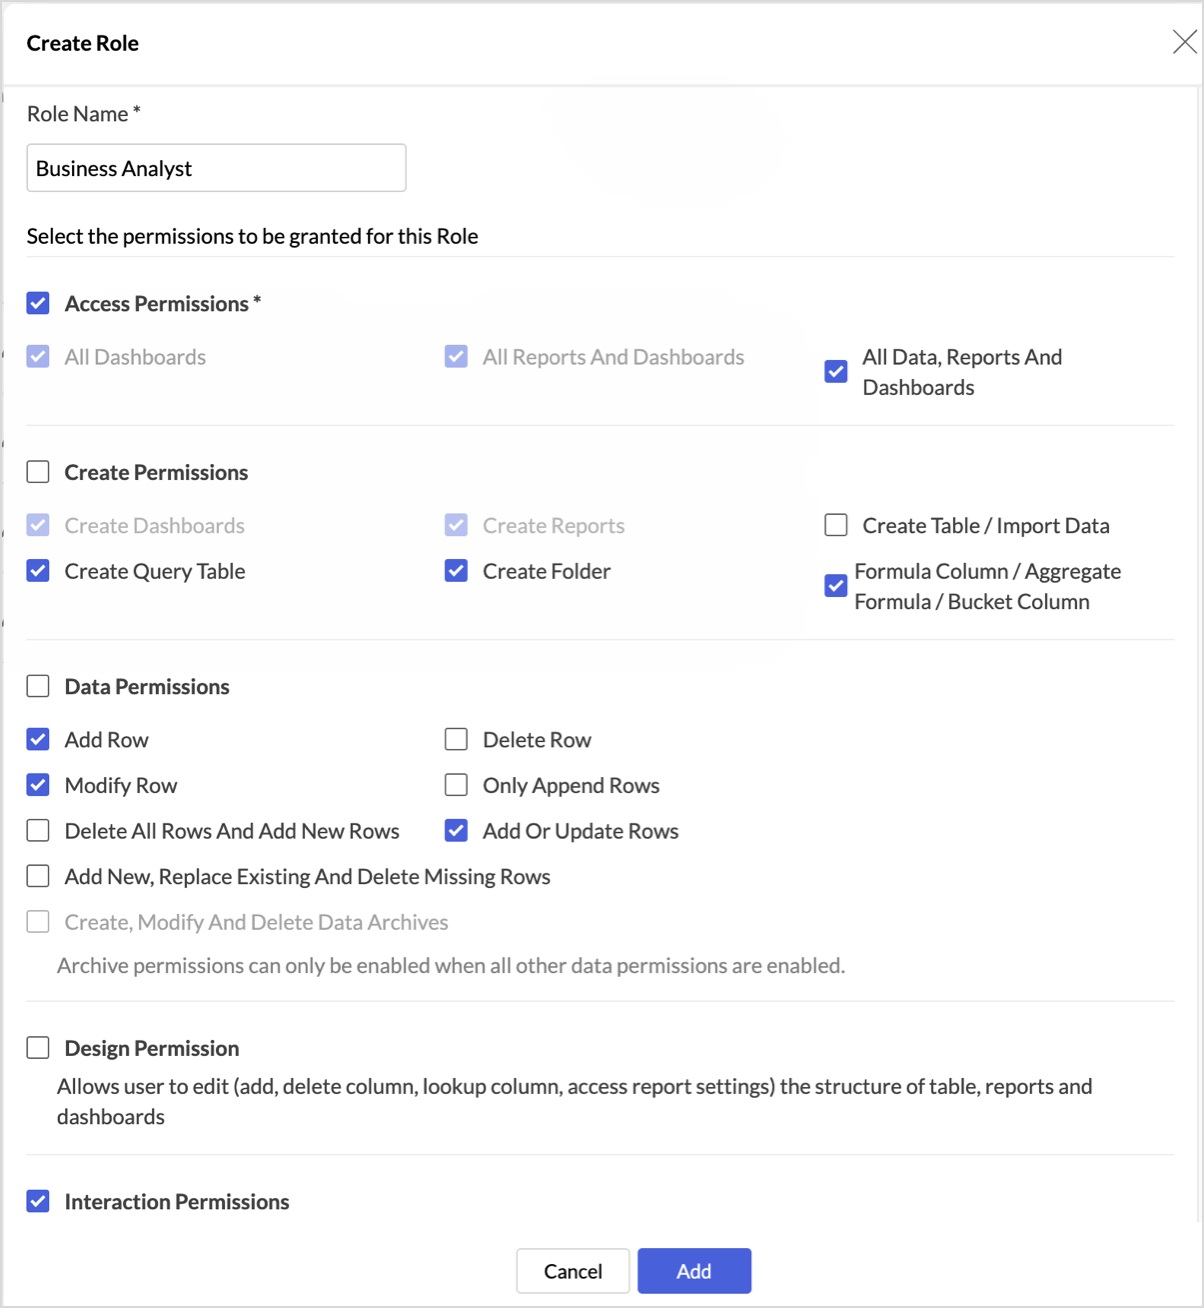This screenshot has width=1204, height=1308.
Task: Uncheck the Create Folder checkbox
Action: click(456, 571)
